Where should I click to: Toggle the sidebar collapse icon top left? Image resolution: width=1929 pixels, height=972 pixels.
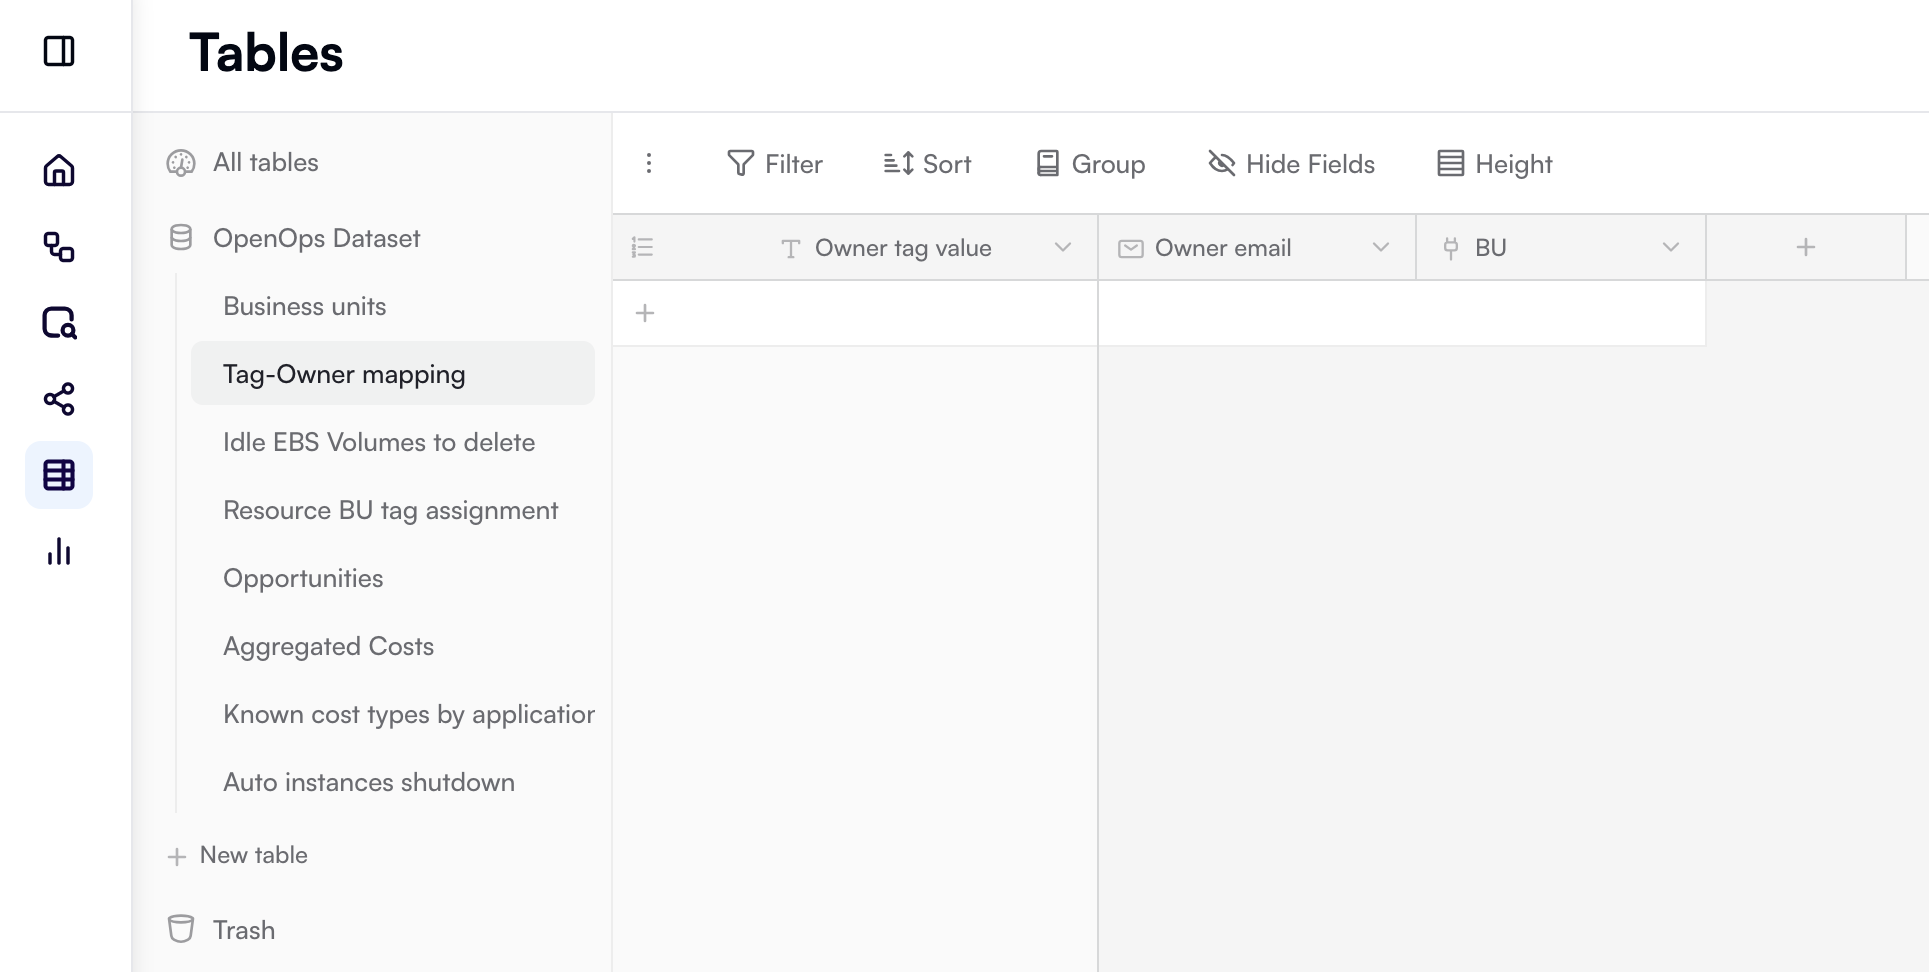pyautogui.click(x=60, y=52)
